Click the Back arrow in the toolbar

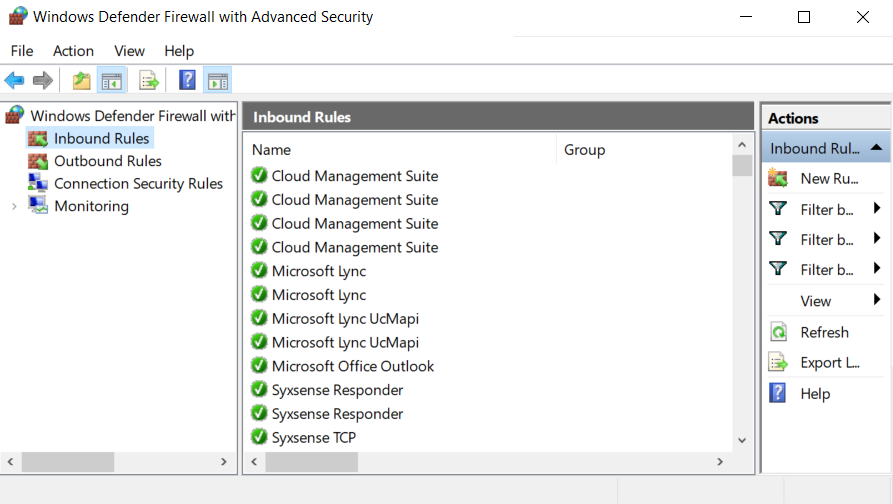click(x=14, y=80)
